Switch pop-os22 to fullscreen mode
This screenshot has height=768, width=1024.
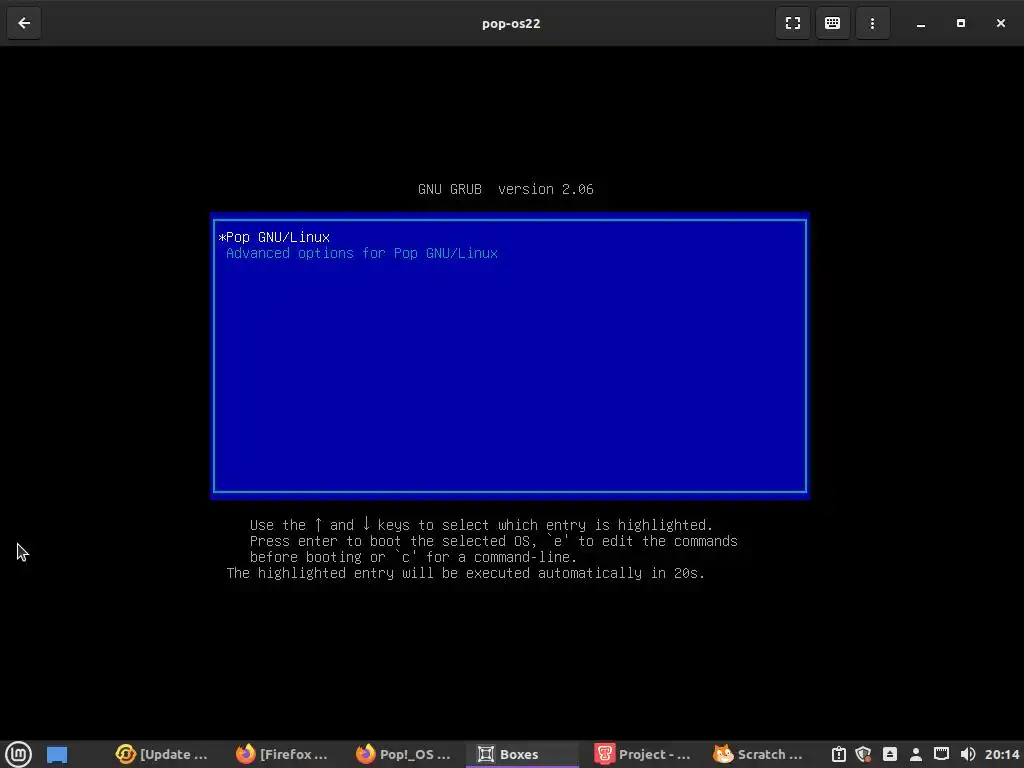[793, 24]
